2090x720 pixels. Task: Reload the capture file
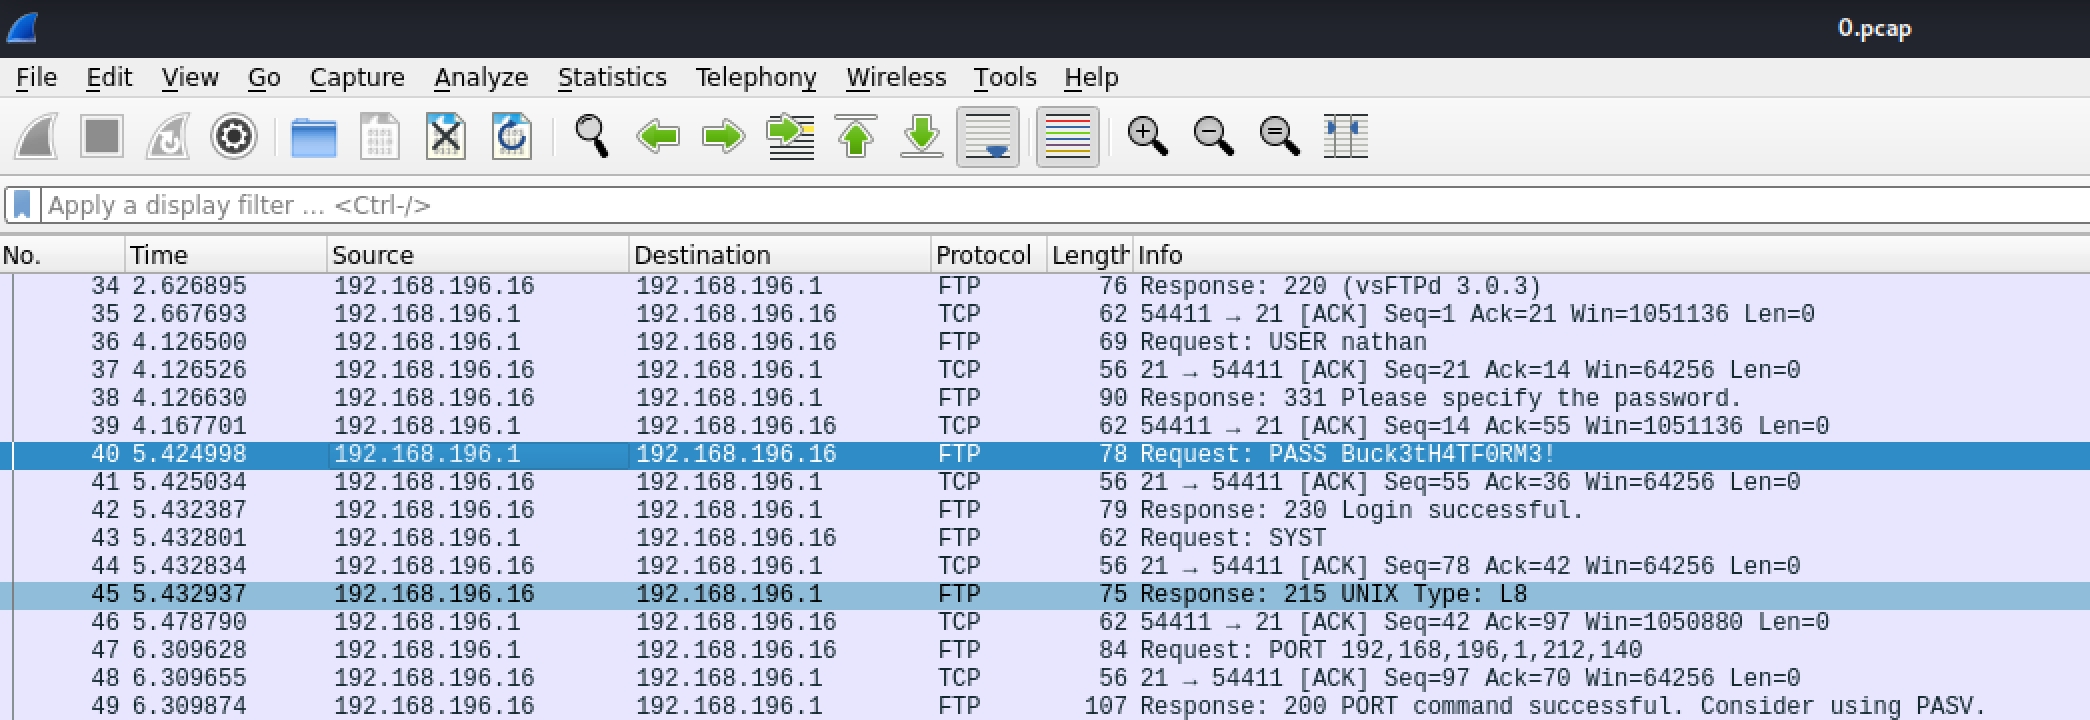click(x=512, y=136)
